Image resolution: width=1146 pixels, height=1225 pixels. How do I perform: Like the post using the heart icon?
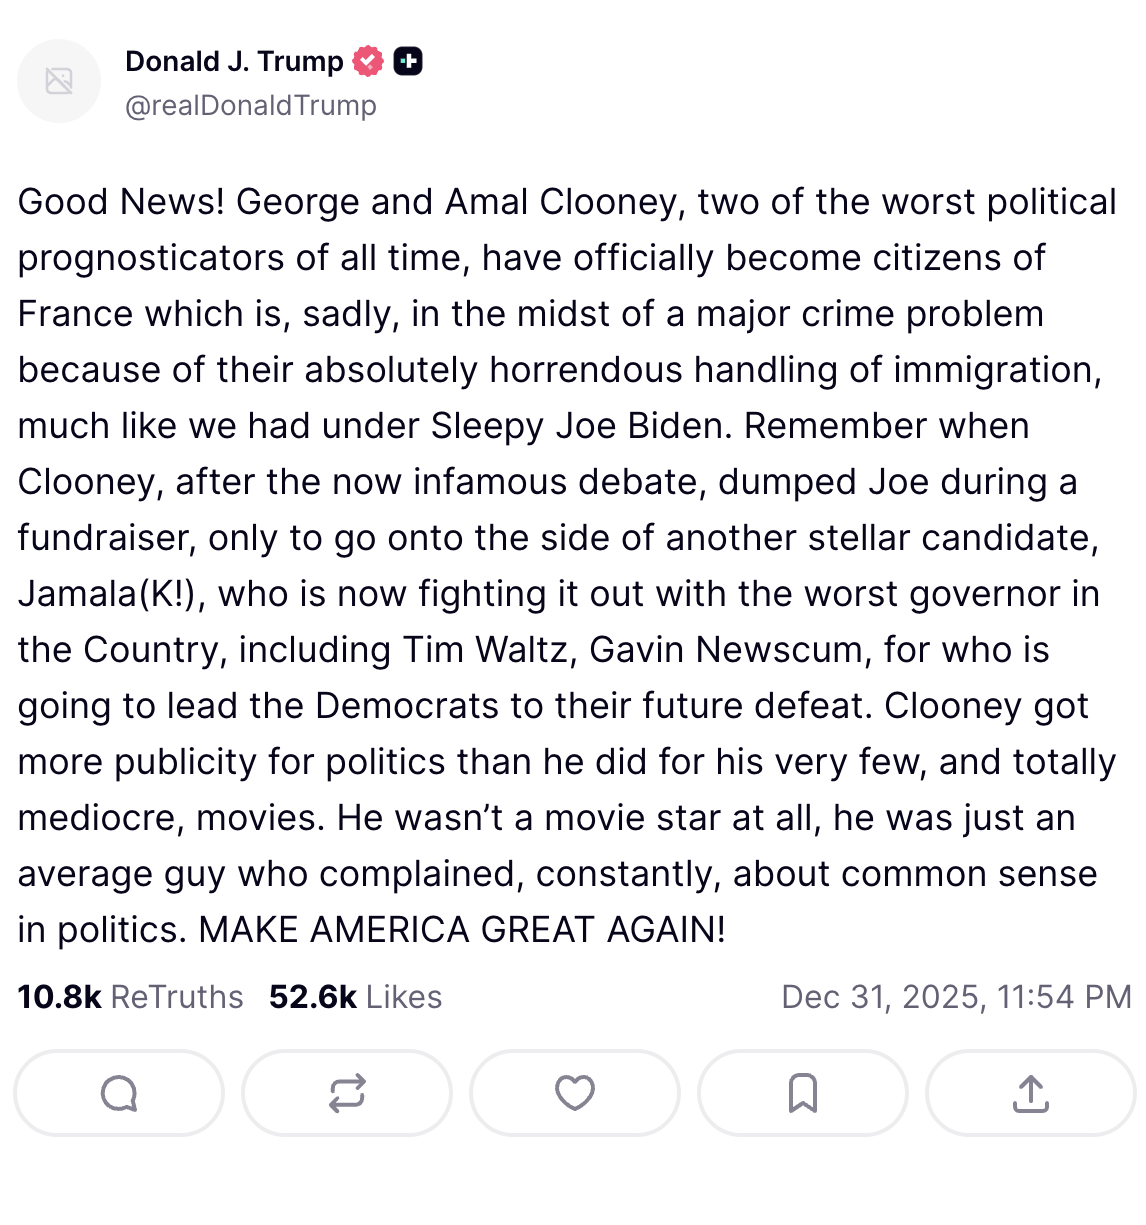tap(575, 1093)
